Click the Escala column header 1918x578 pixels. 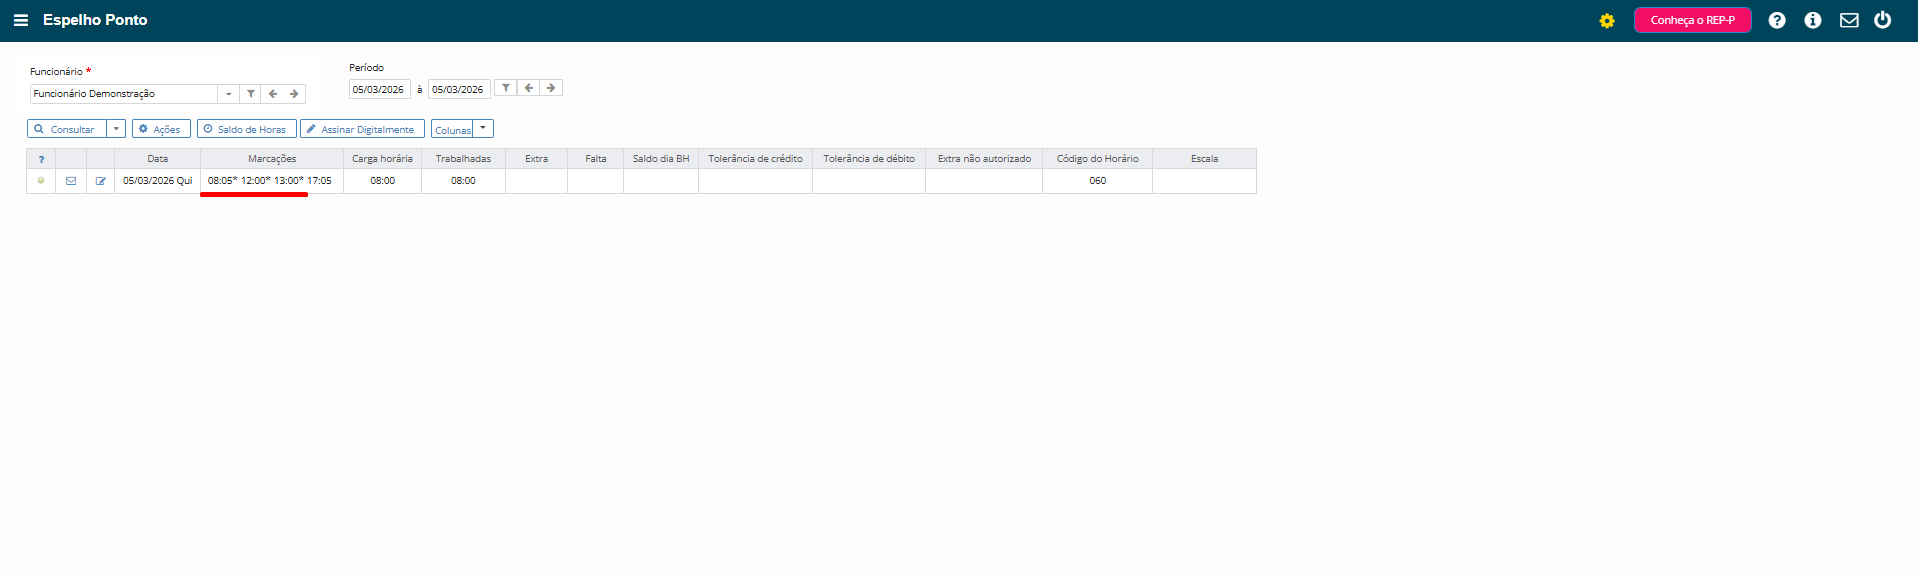(x=1204, y=159)
